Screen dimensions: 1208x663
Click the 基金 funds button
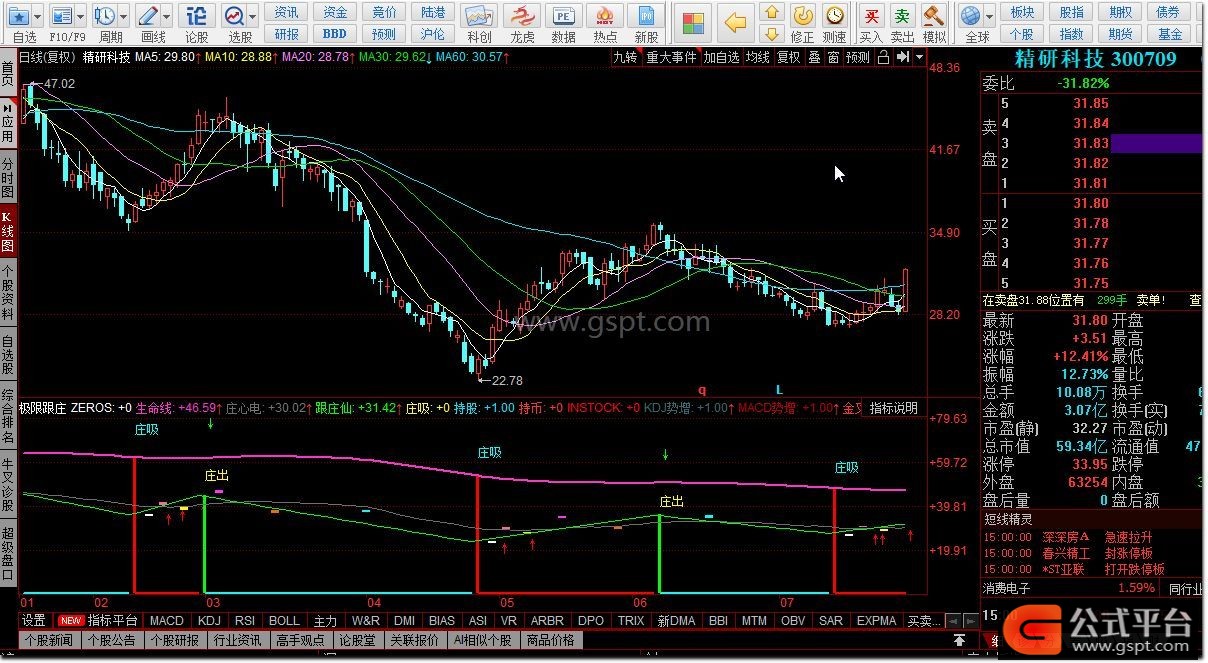tap(1170, 33)
